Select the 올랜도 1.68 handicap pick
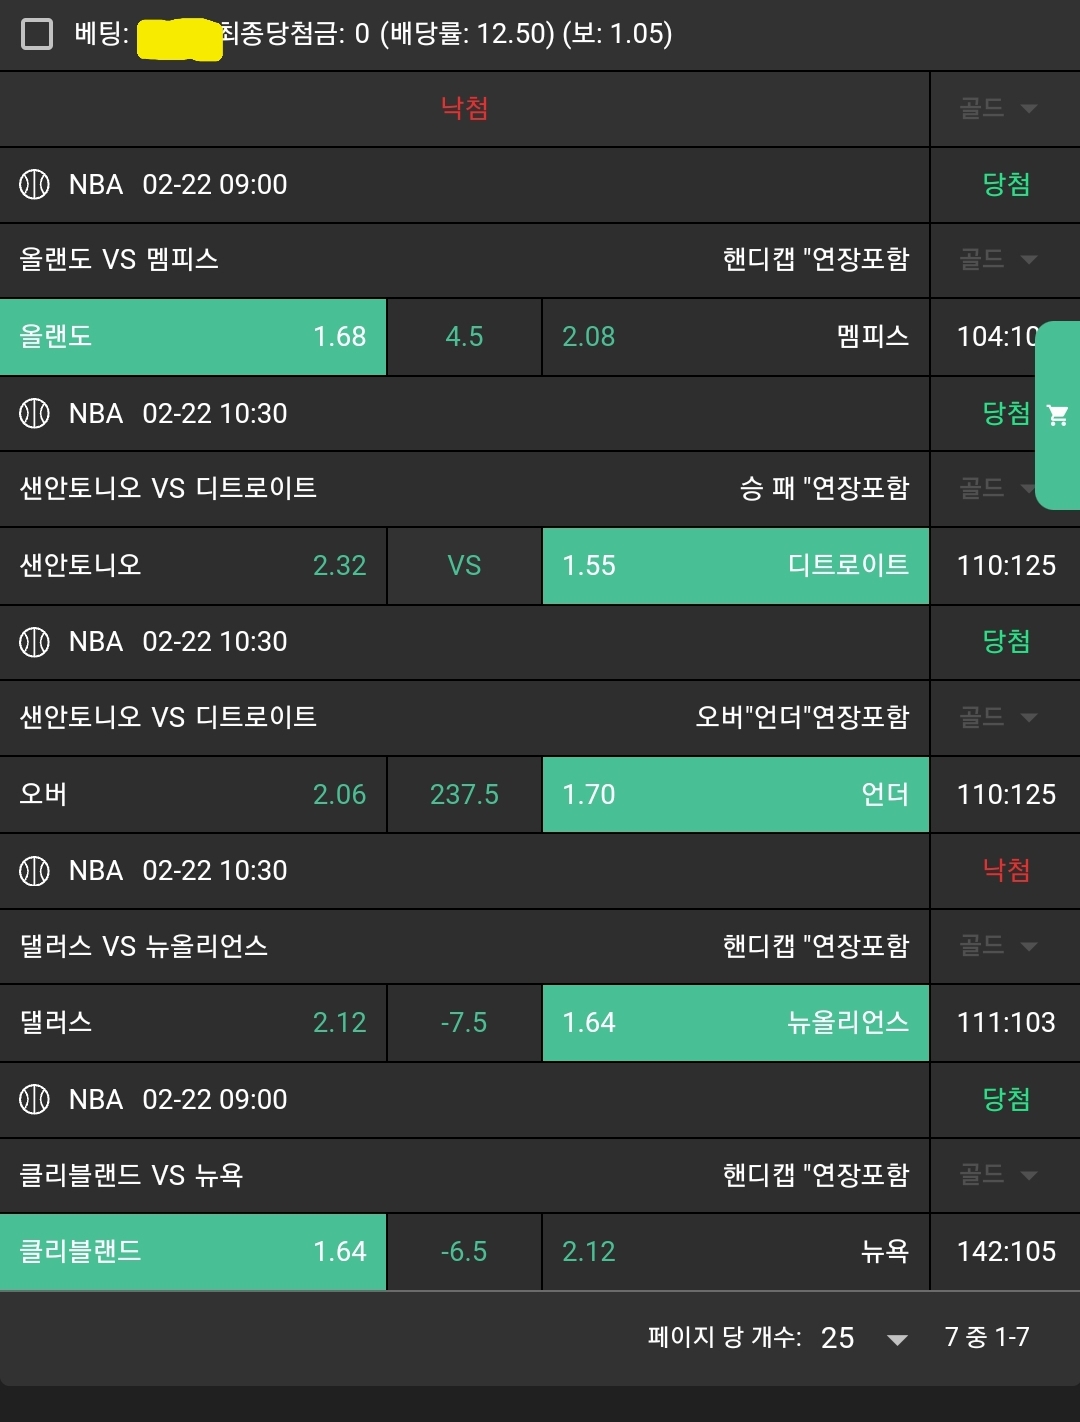Screen dimensions: 1080x1422 point(193,337)
